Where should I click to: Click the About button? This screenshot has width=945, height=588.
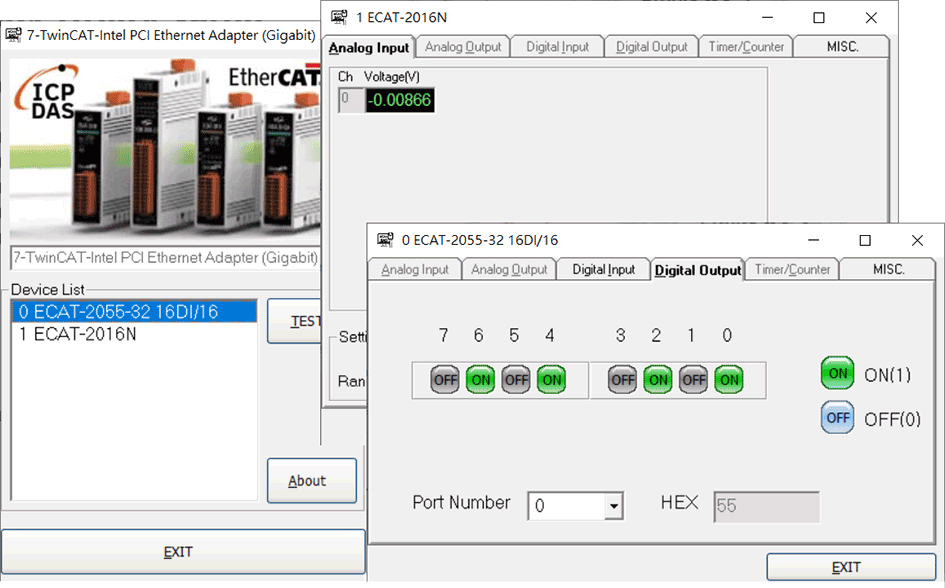[312, 481]
